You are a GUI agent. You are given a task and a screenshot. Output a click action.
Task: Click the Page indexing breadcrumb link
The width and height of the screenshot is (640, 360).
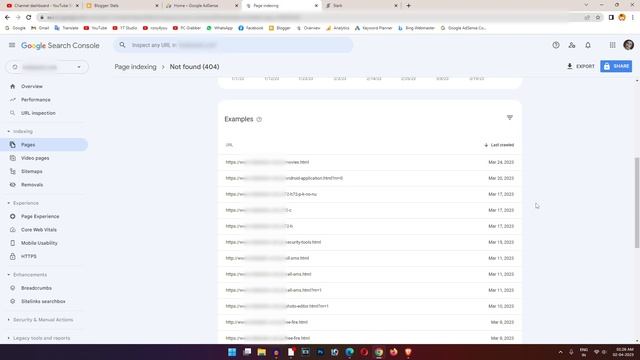(135, 67)
